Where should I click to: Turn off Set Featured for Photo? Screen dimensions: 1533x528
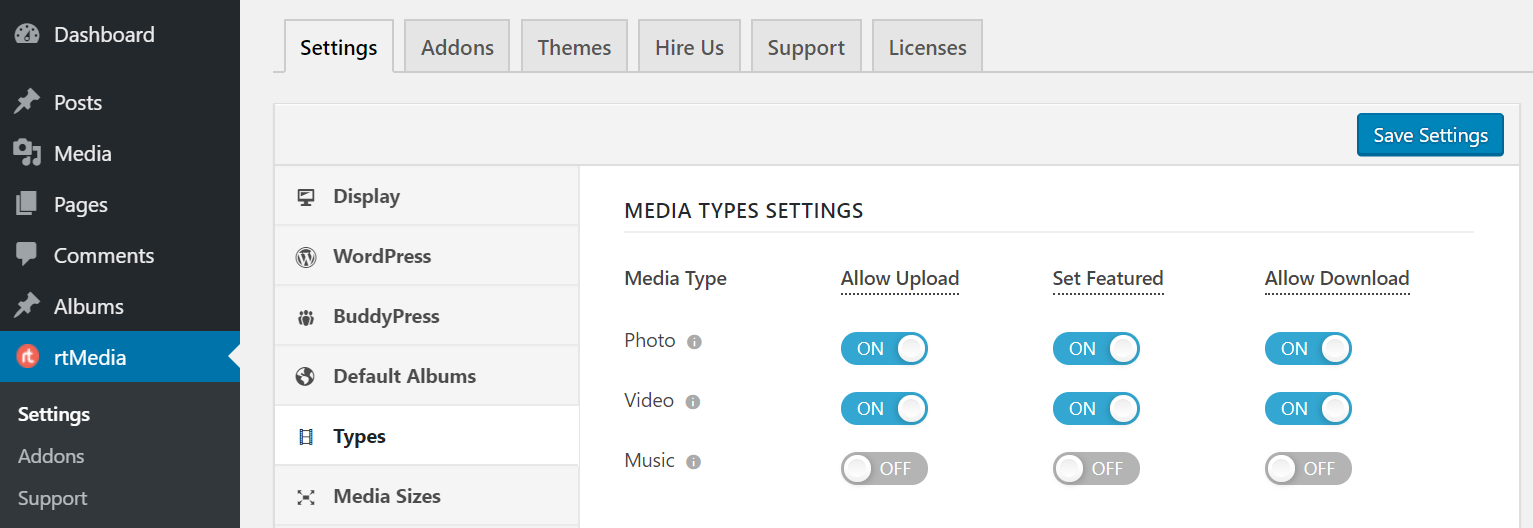click(x=1096, y=349)
